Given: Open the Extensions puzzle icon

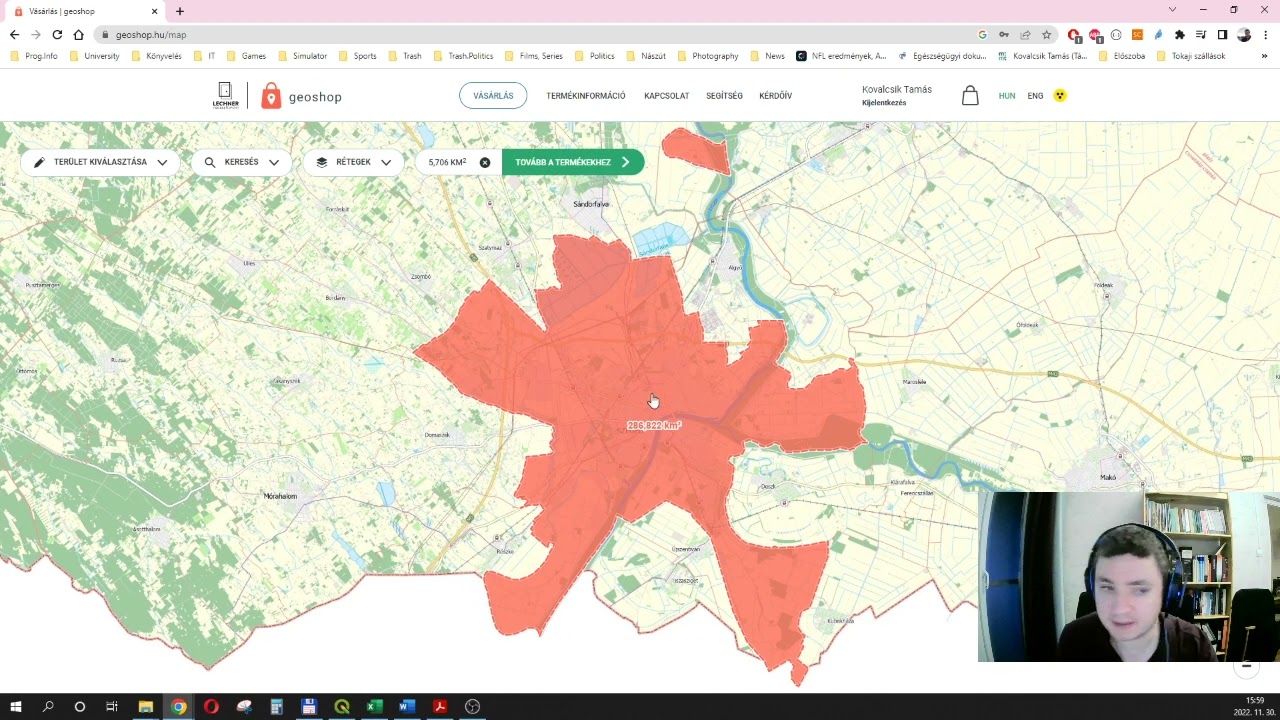Looking at the screenshot, I should (1180, 35).
